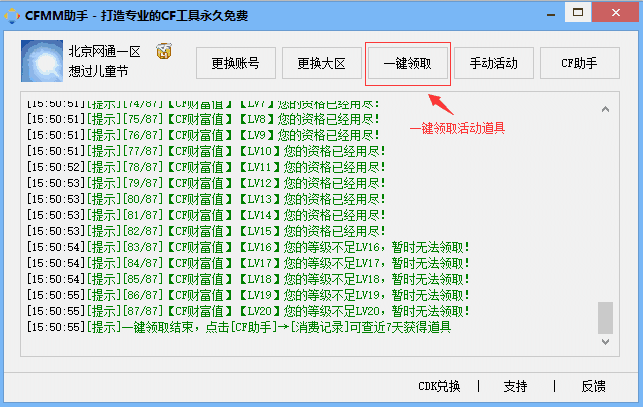The height and width of the screenshot is (407, 643).
Task: Click the CFMM app icon in title bar
Action: (12, 16)
